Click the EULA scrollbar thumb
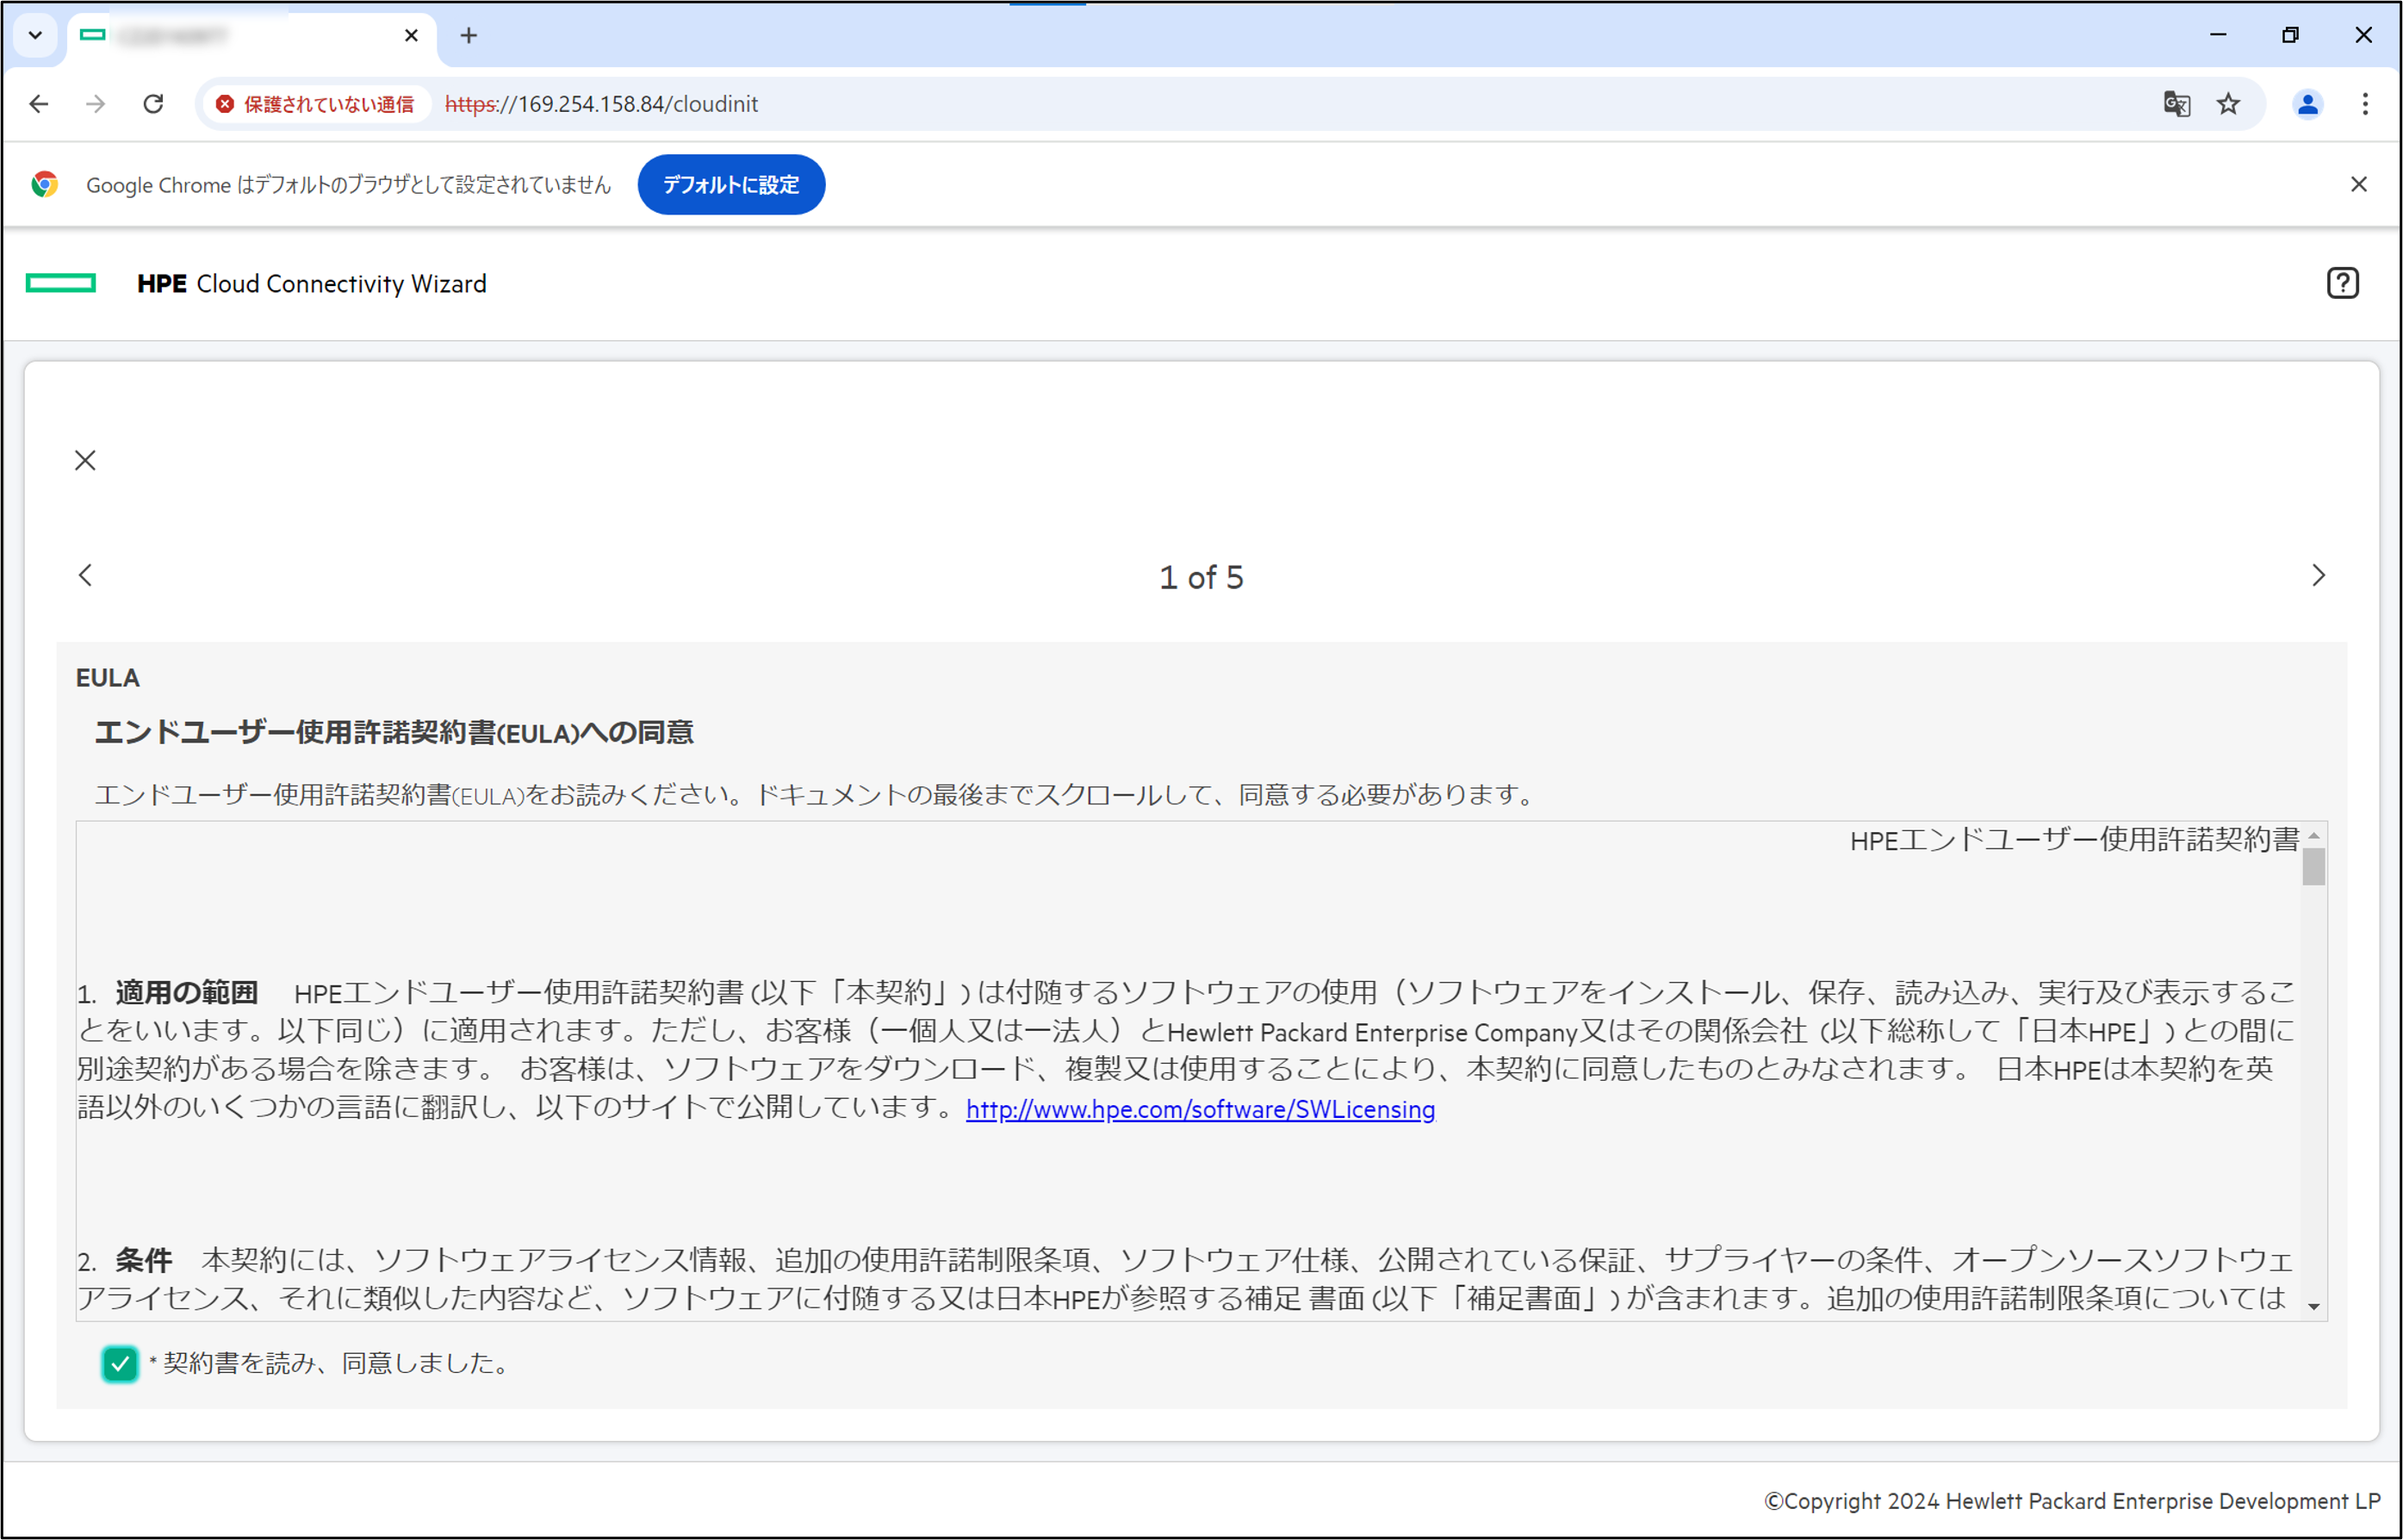This screenshot has width=2403, height=1540. coord(2313,867)
